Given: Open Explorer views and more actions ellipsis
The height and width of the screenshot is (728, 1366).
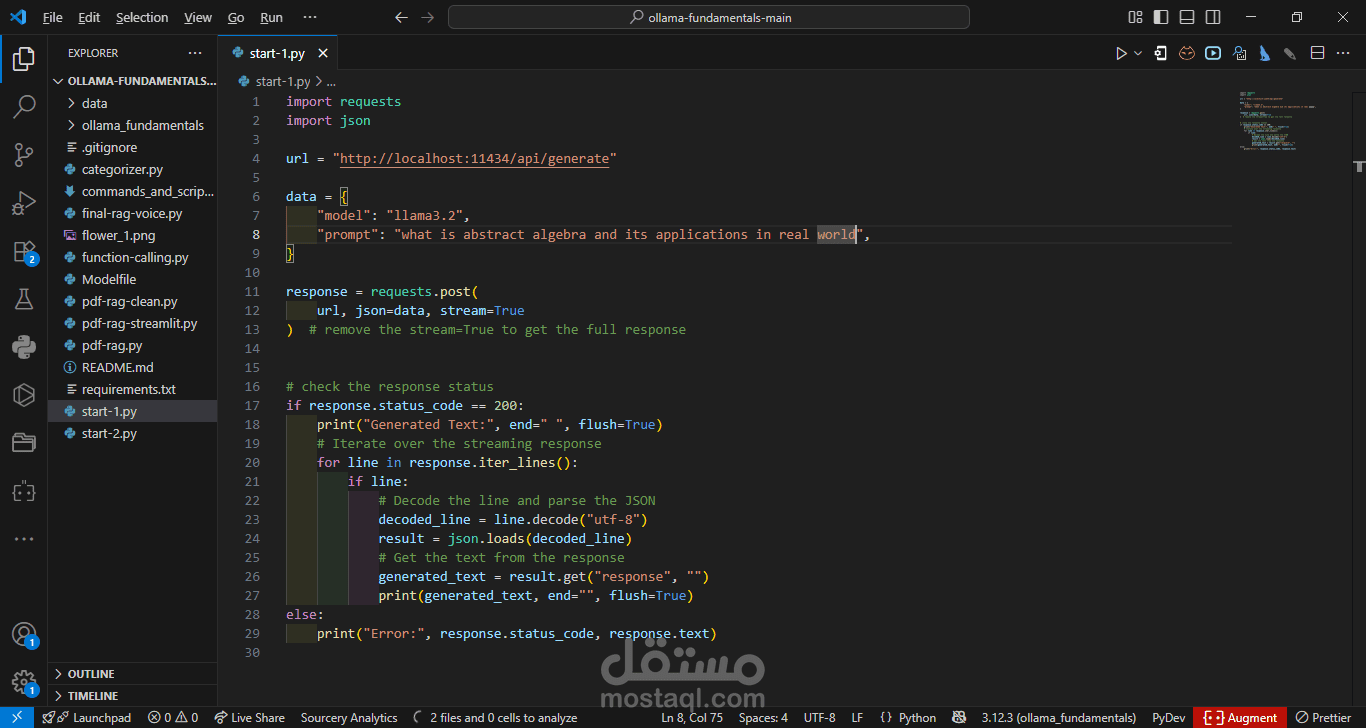Looking at the screenshot, I should coord(194,53).
